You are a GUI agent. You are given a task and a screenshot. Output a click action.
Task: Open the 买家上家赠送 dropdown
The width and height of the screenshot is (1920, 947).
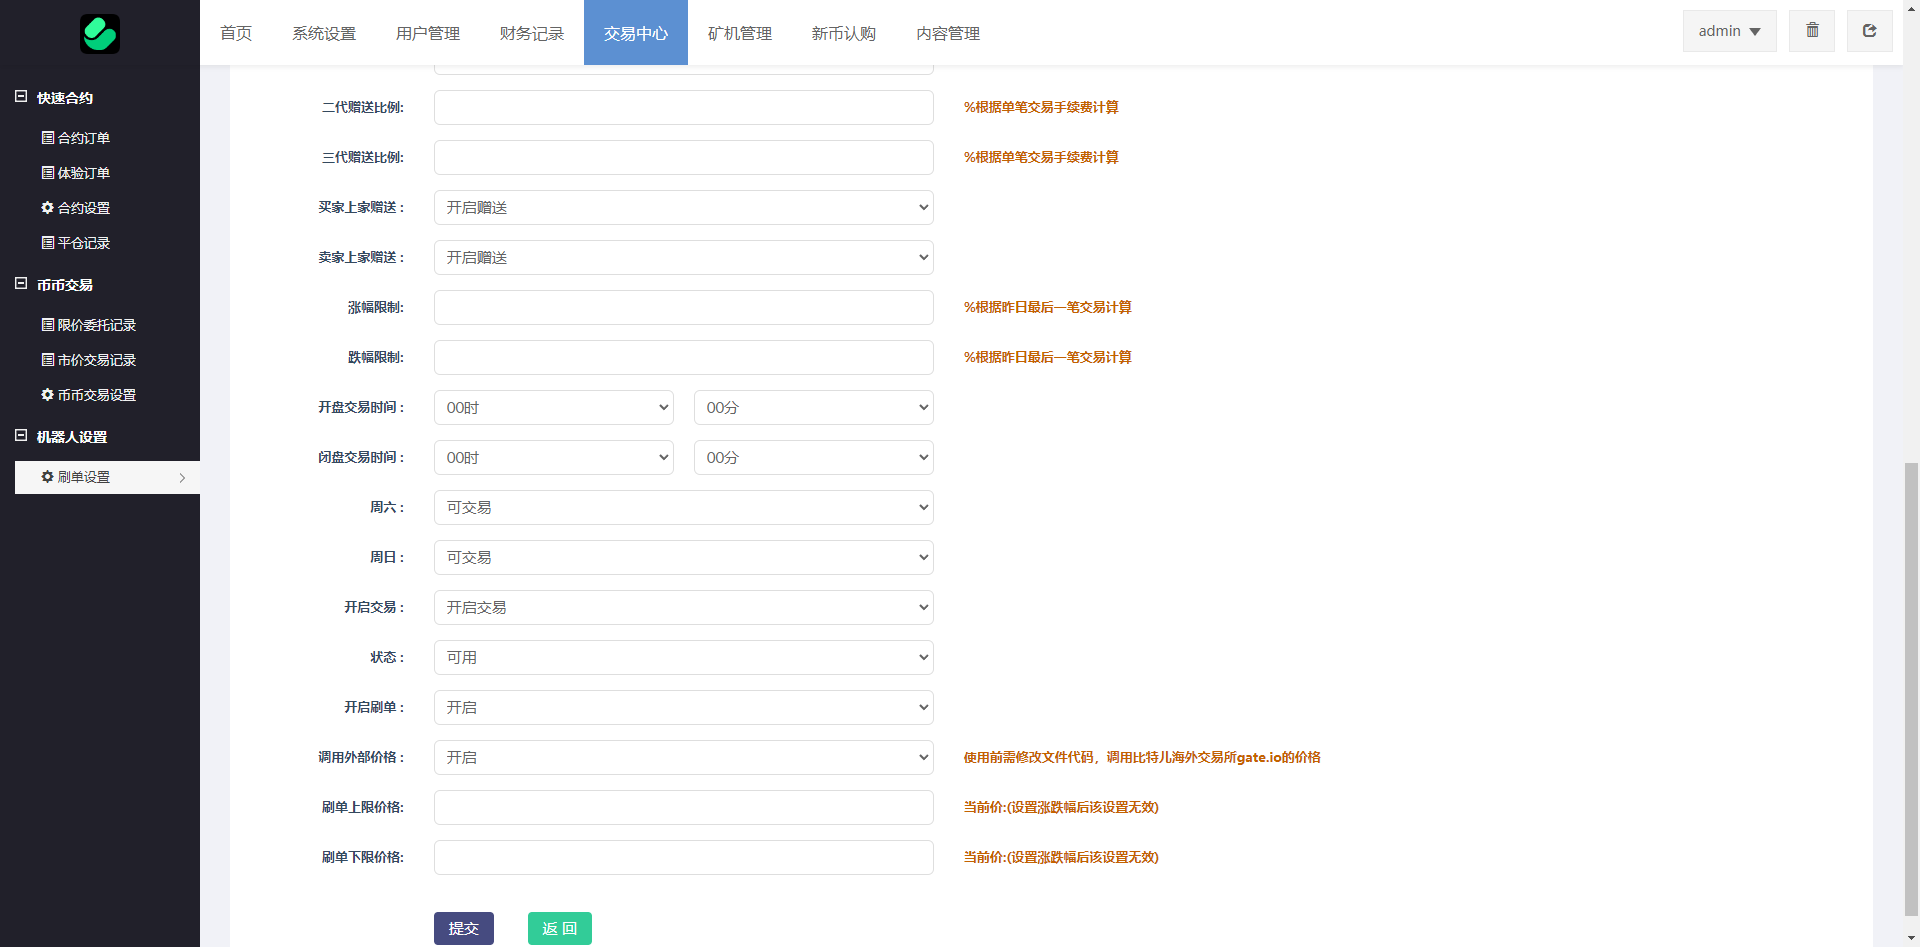point(683,208)
